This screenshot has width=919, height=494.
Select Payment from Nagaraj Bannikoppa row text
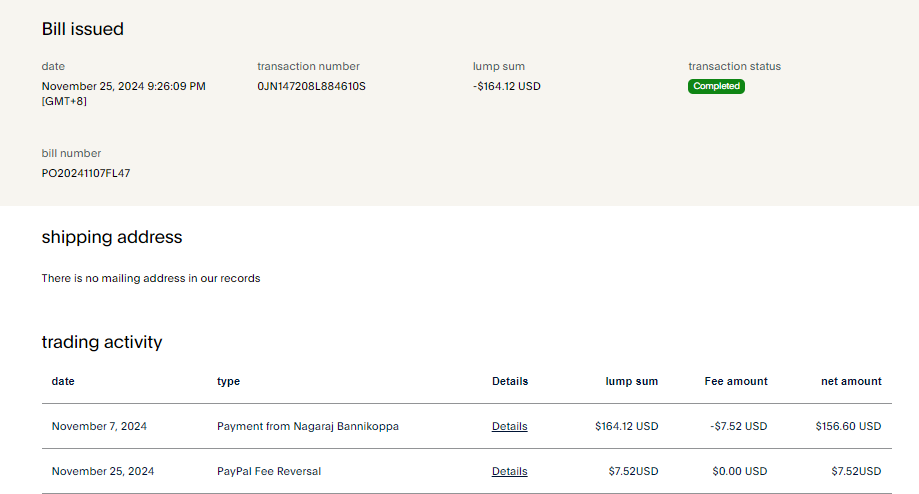(x=307, y=426)
